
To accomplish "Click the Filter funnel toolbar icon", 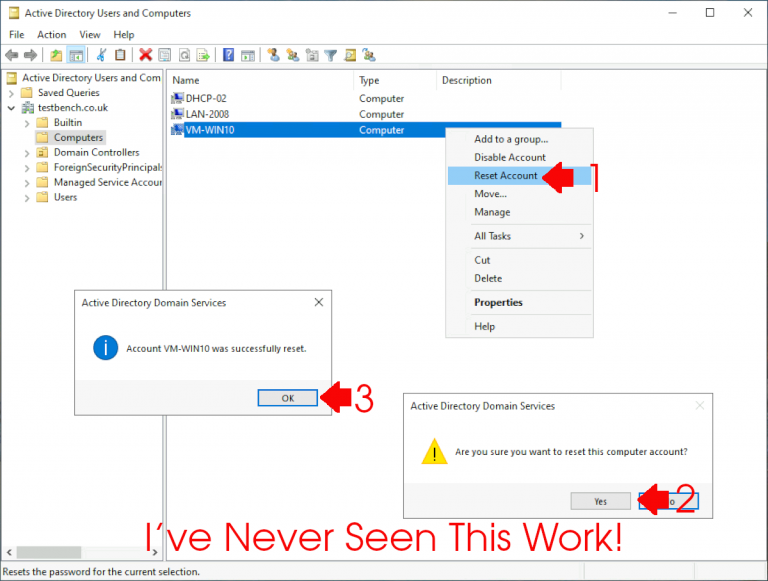I will 330,55.
